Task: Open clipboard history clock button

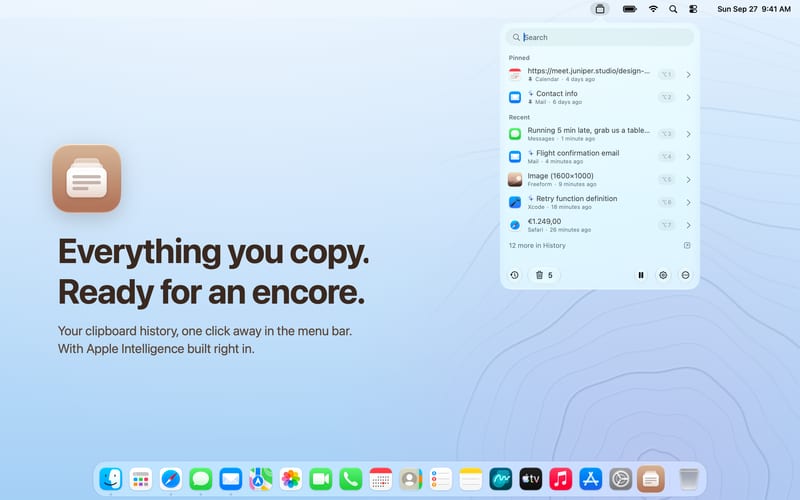Action: 514,275
